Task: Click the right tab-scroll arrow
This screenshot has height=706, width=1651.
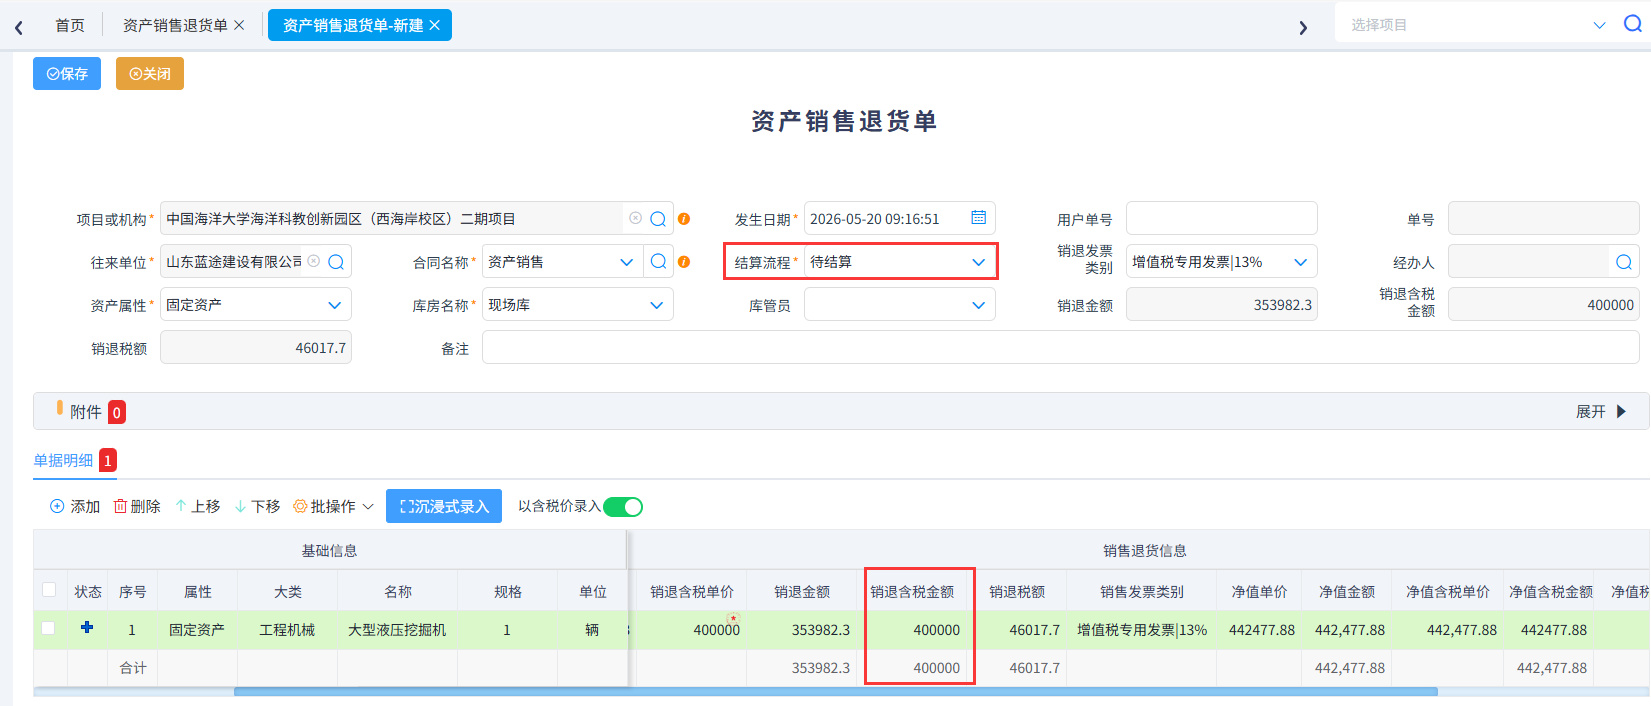Action: coord(1303,27)
